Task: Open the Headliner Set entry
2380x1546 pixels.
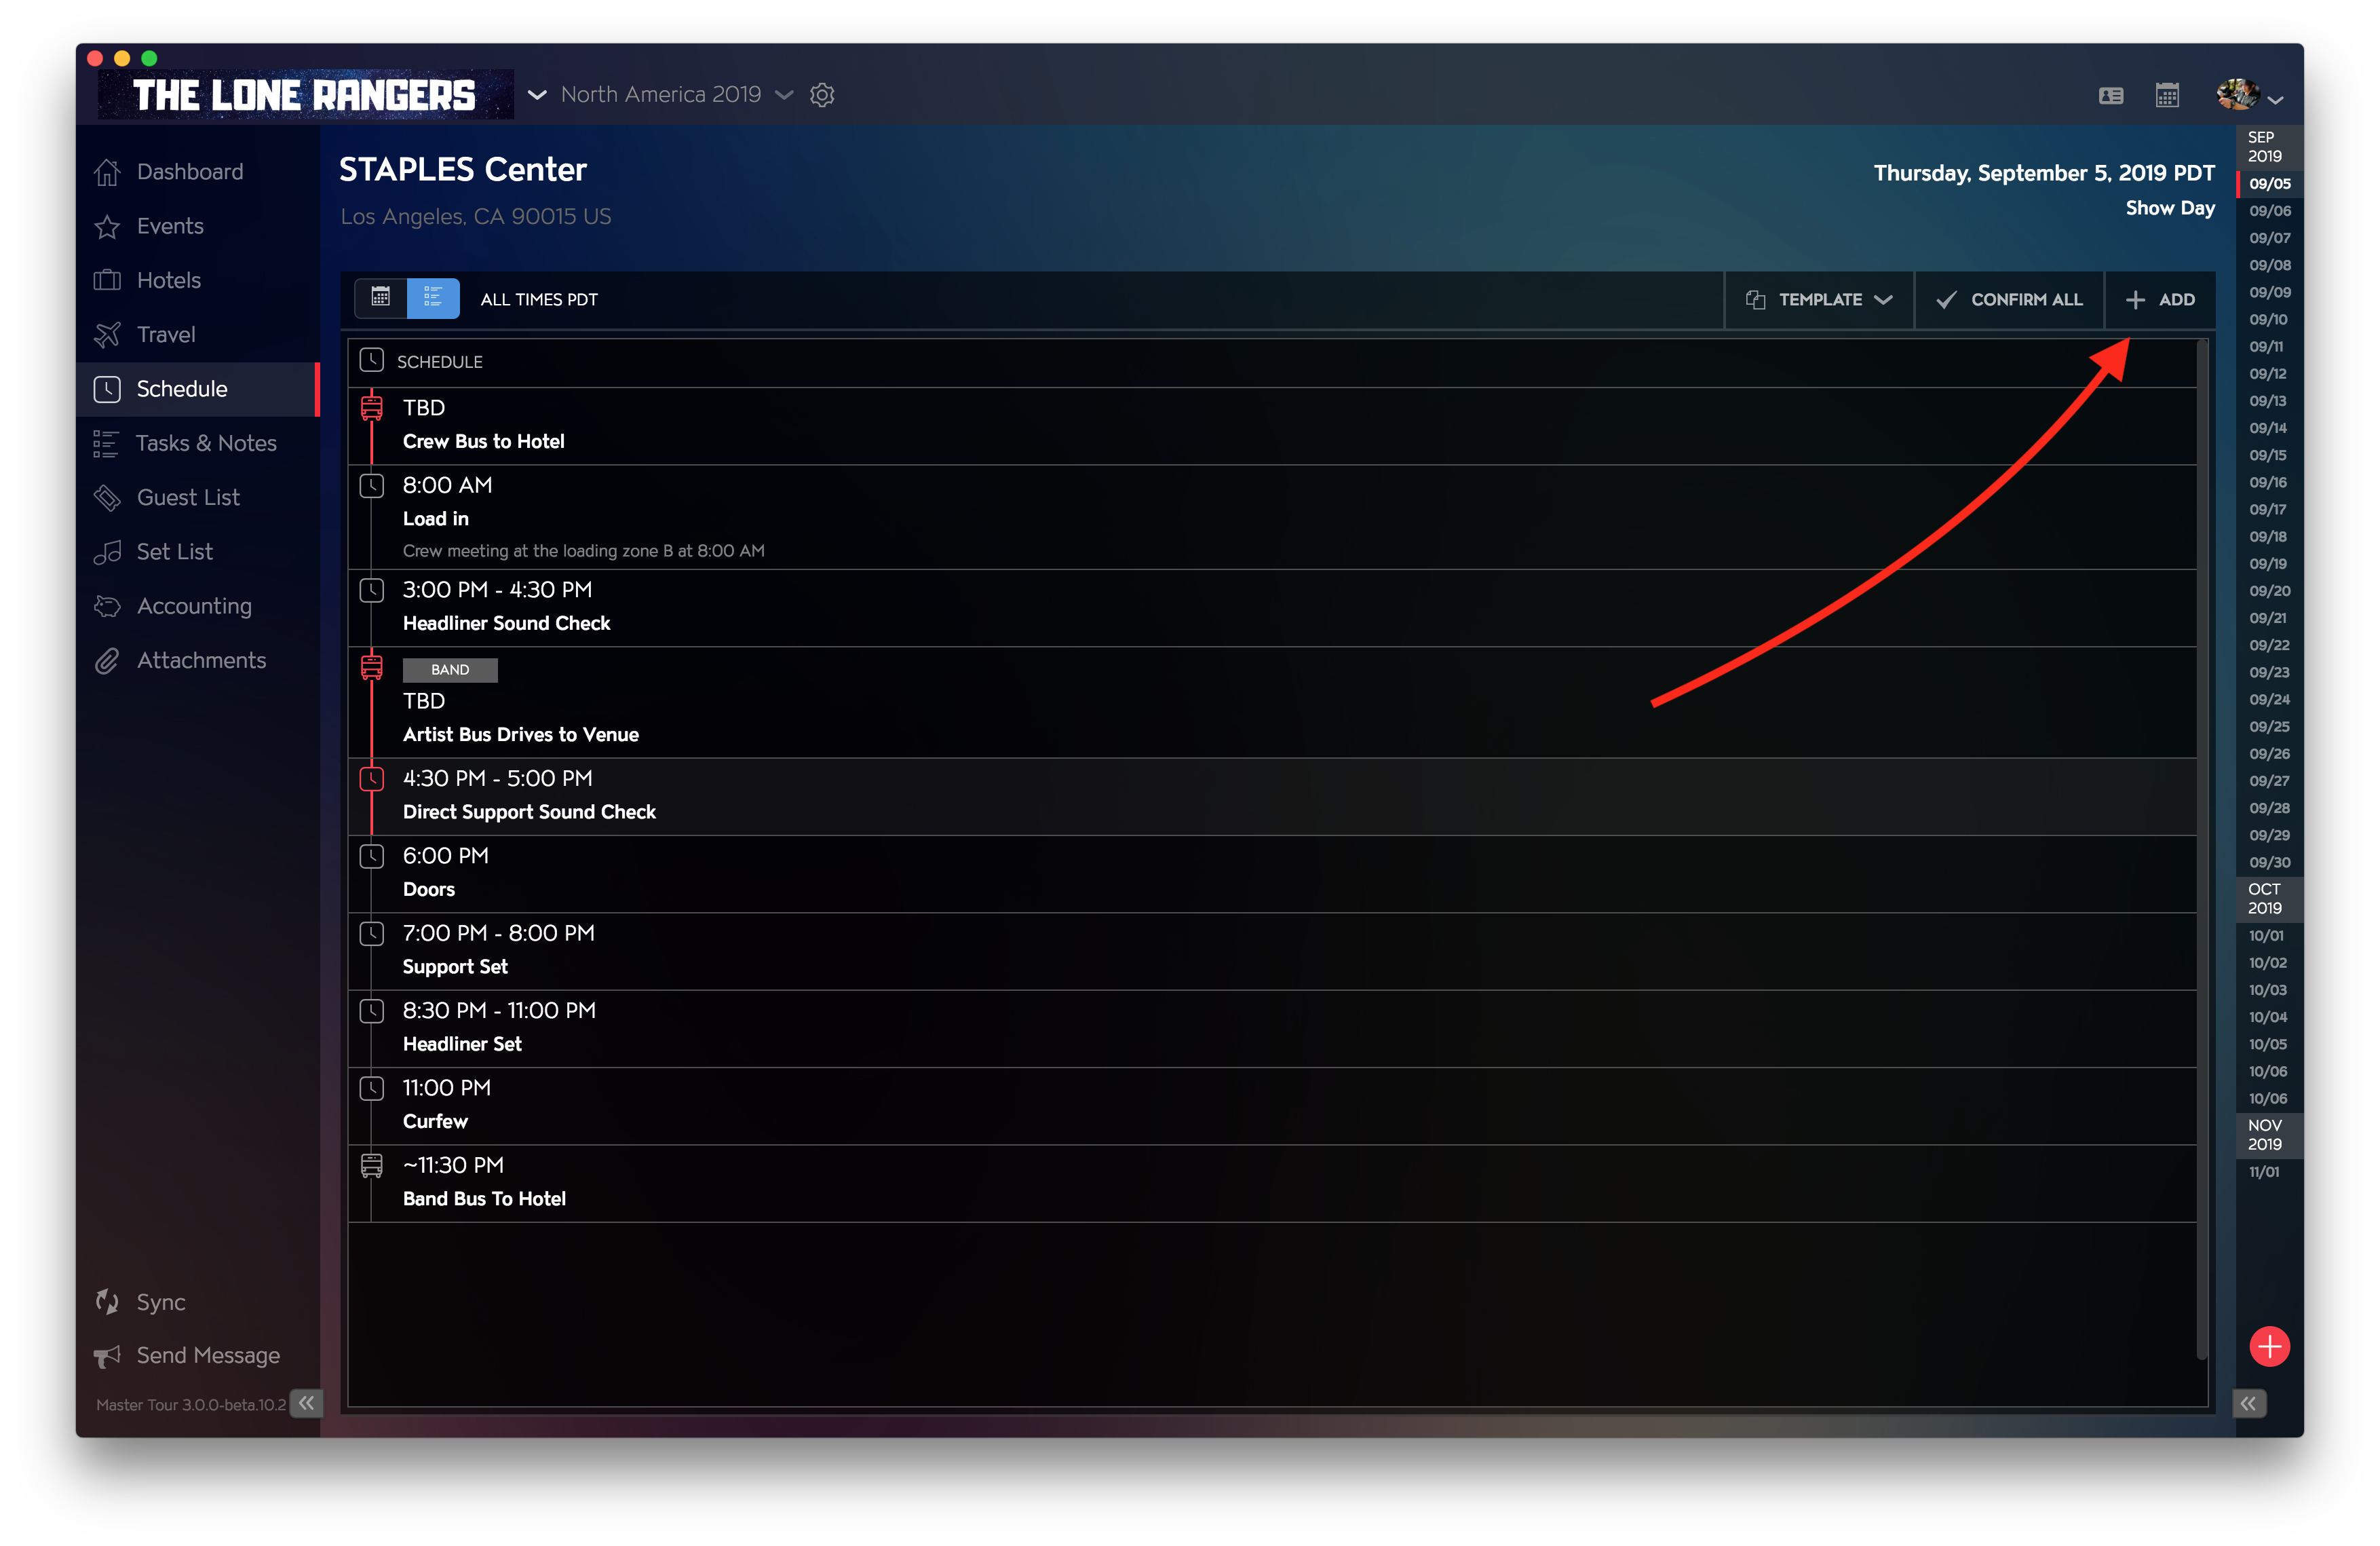Action: click(x=1272, y=1028)
